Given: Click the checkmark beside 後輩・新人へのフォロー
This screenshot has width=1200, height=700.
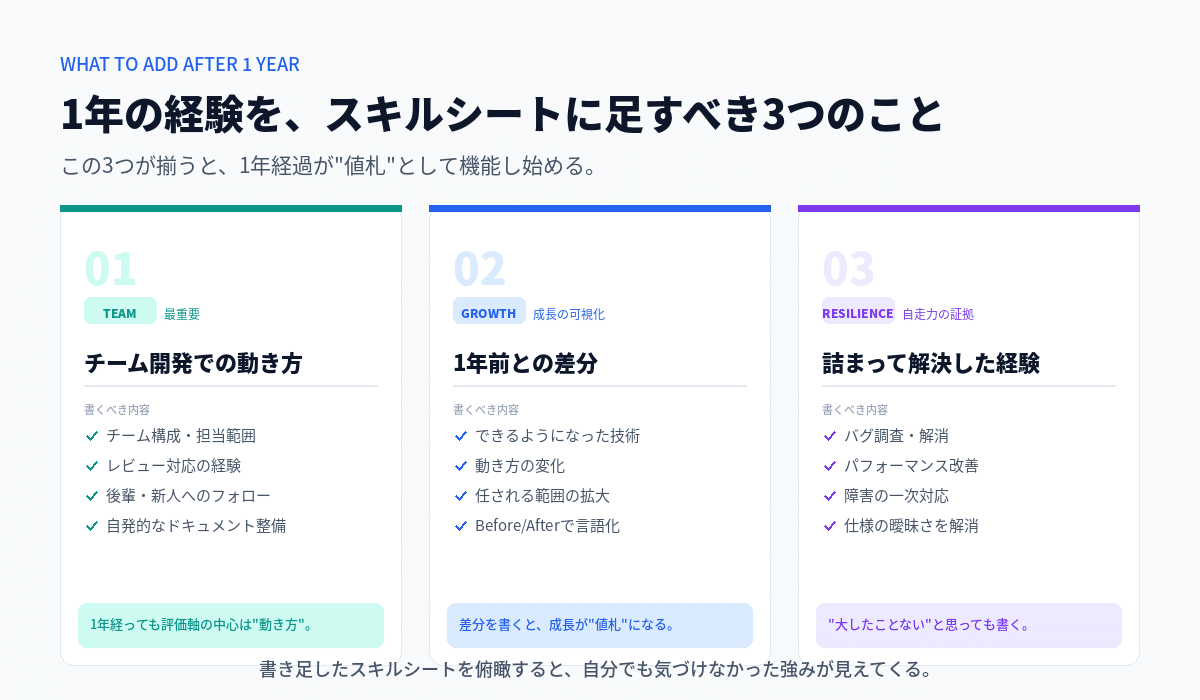Looking at the screenshot, I should tap(92, 496).
